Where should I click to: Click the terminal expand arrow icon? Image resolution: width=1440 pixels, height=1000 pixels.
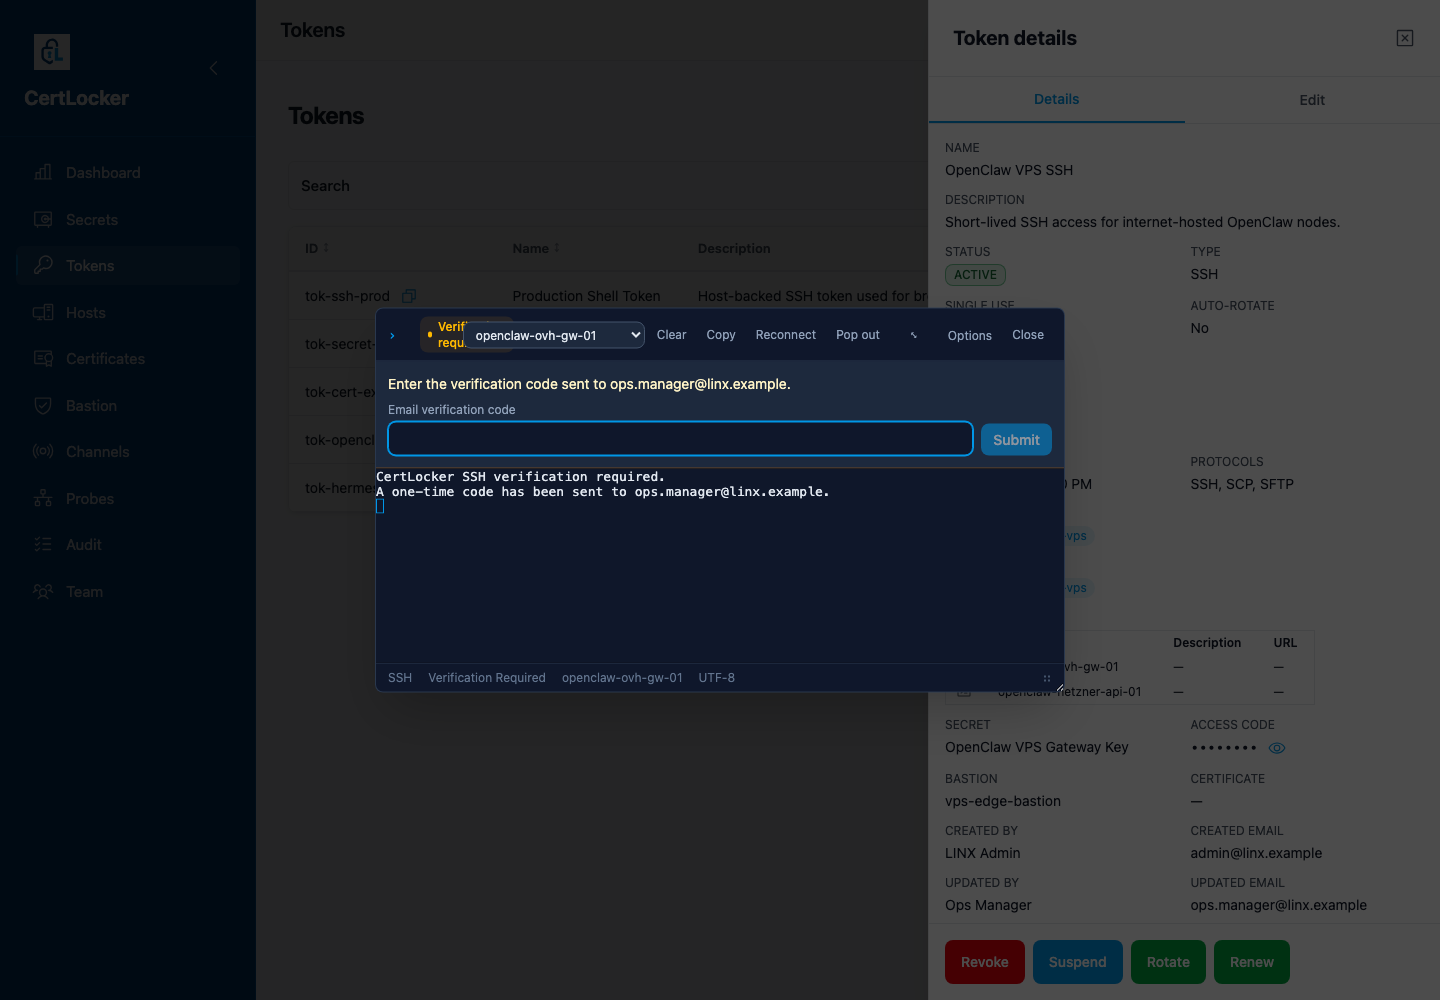pos(914,335)
